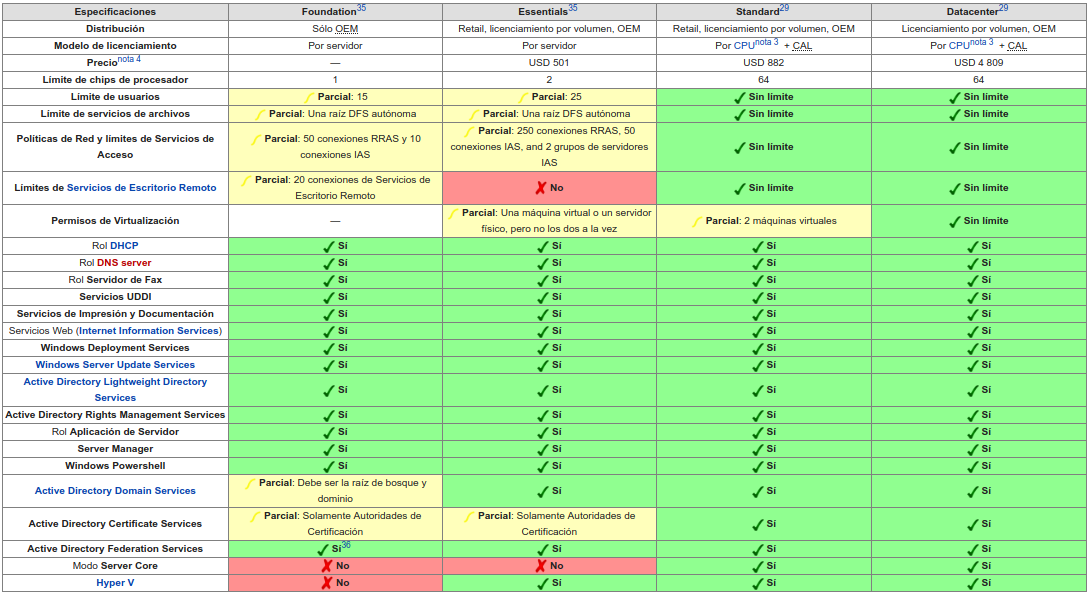The image size is (1088, 594).
Task: Click partial icon in Foundation Límite de usuarios cell
Action: 309,98
